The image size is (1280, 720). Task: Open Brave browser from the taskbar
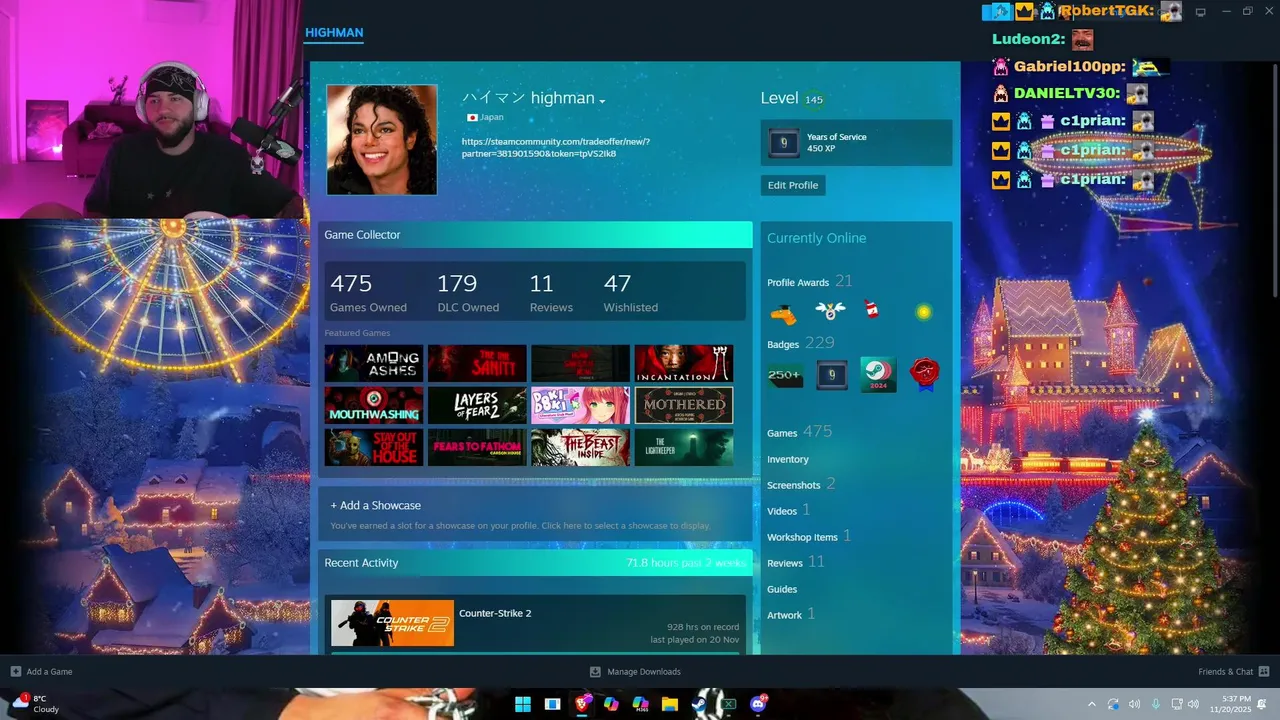[x=582, y=704]
